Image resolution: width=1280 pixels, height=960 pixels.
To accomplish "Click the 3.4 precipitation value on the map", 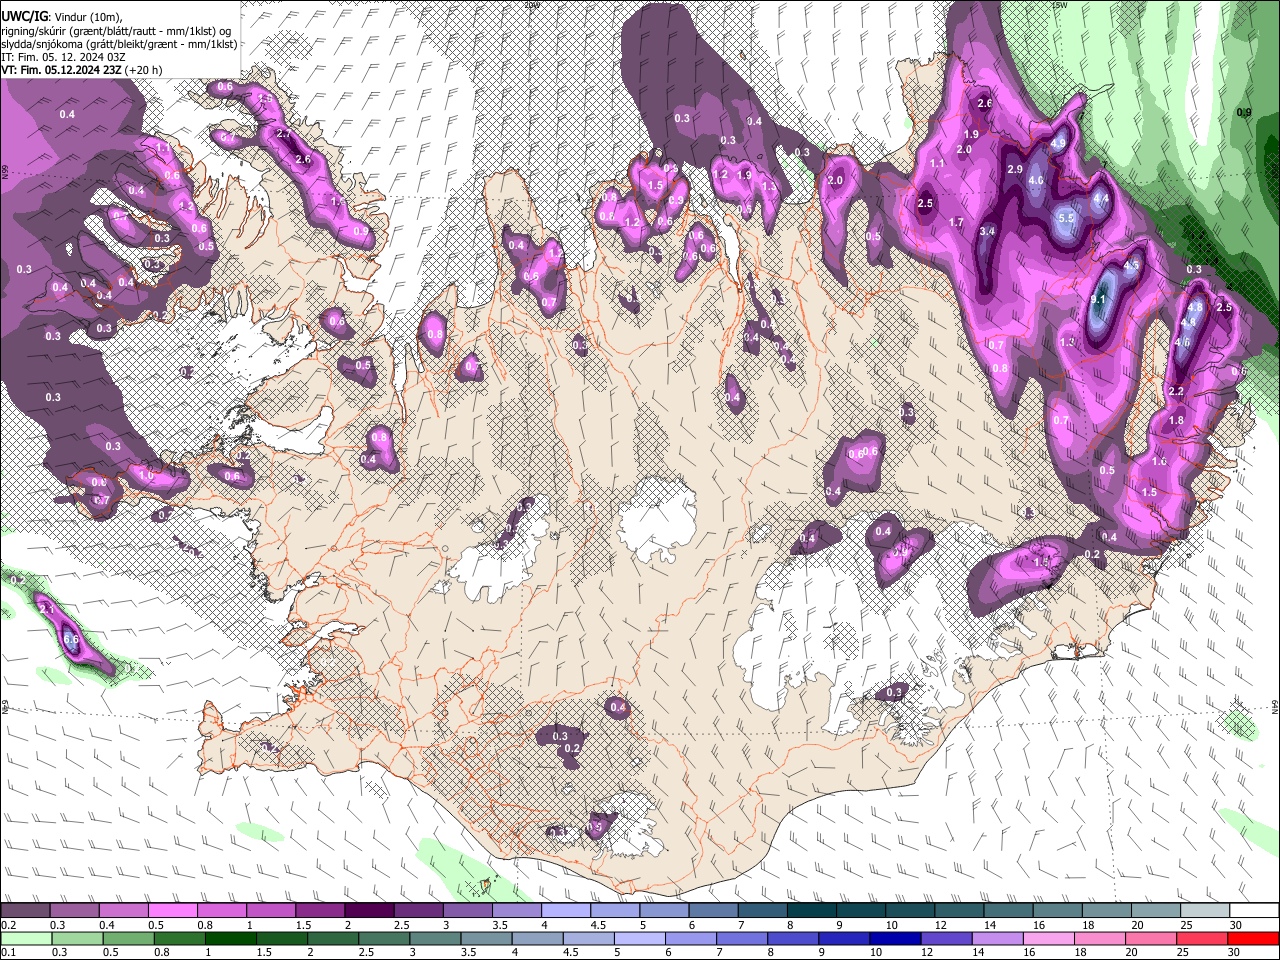I will (988, 231).
